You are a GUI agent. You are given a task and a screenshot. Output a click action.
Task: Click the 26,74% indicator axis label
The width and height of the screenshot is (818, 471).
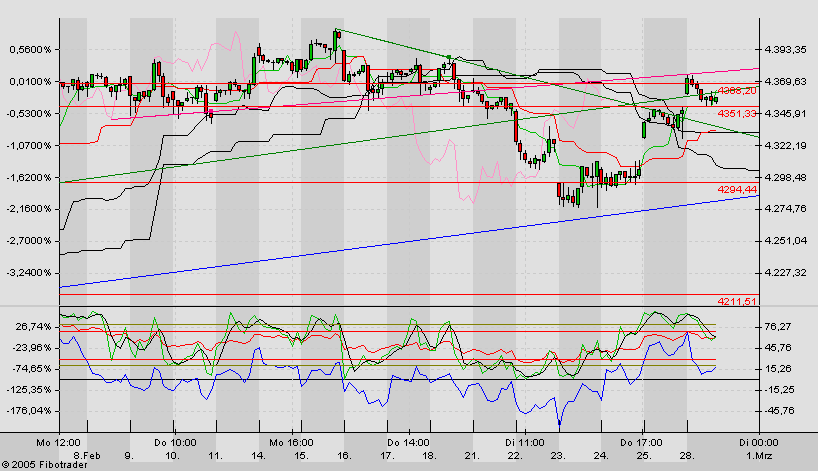coord(34,327)
